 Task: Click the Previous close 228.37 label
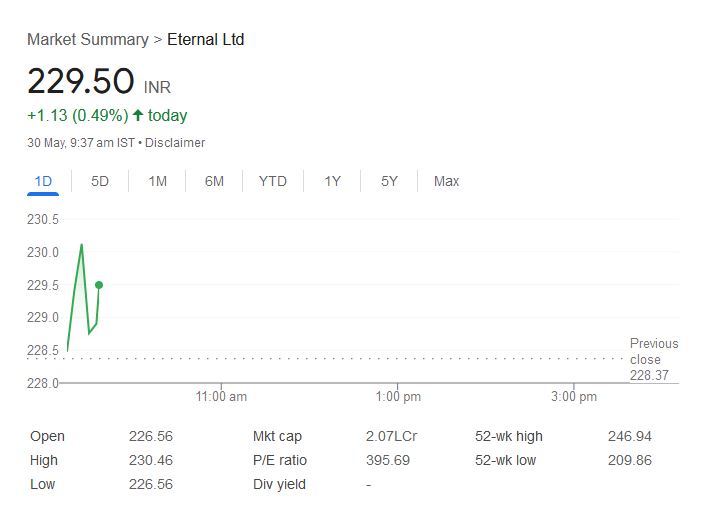coord(653,359)
